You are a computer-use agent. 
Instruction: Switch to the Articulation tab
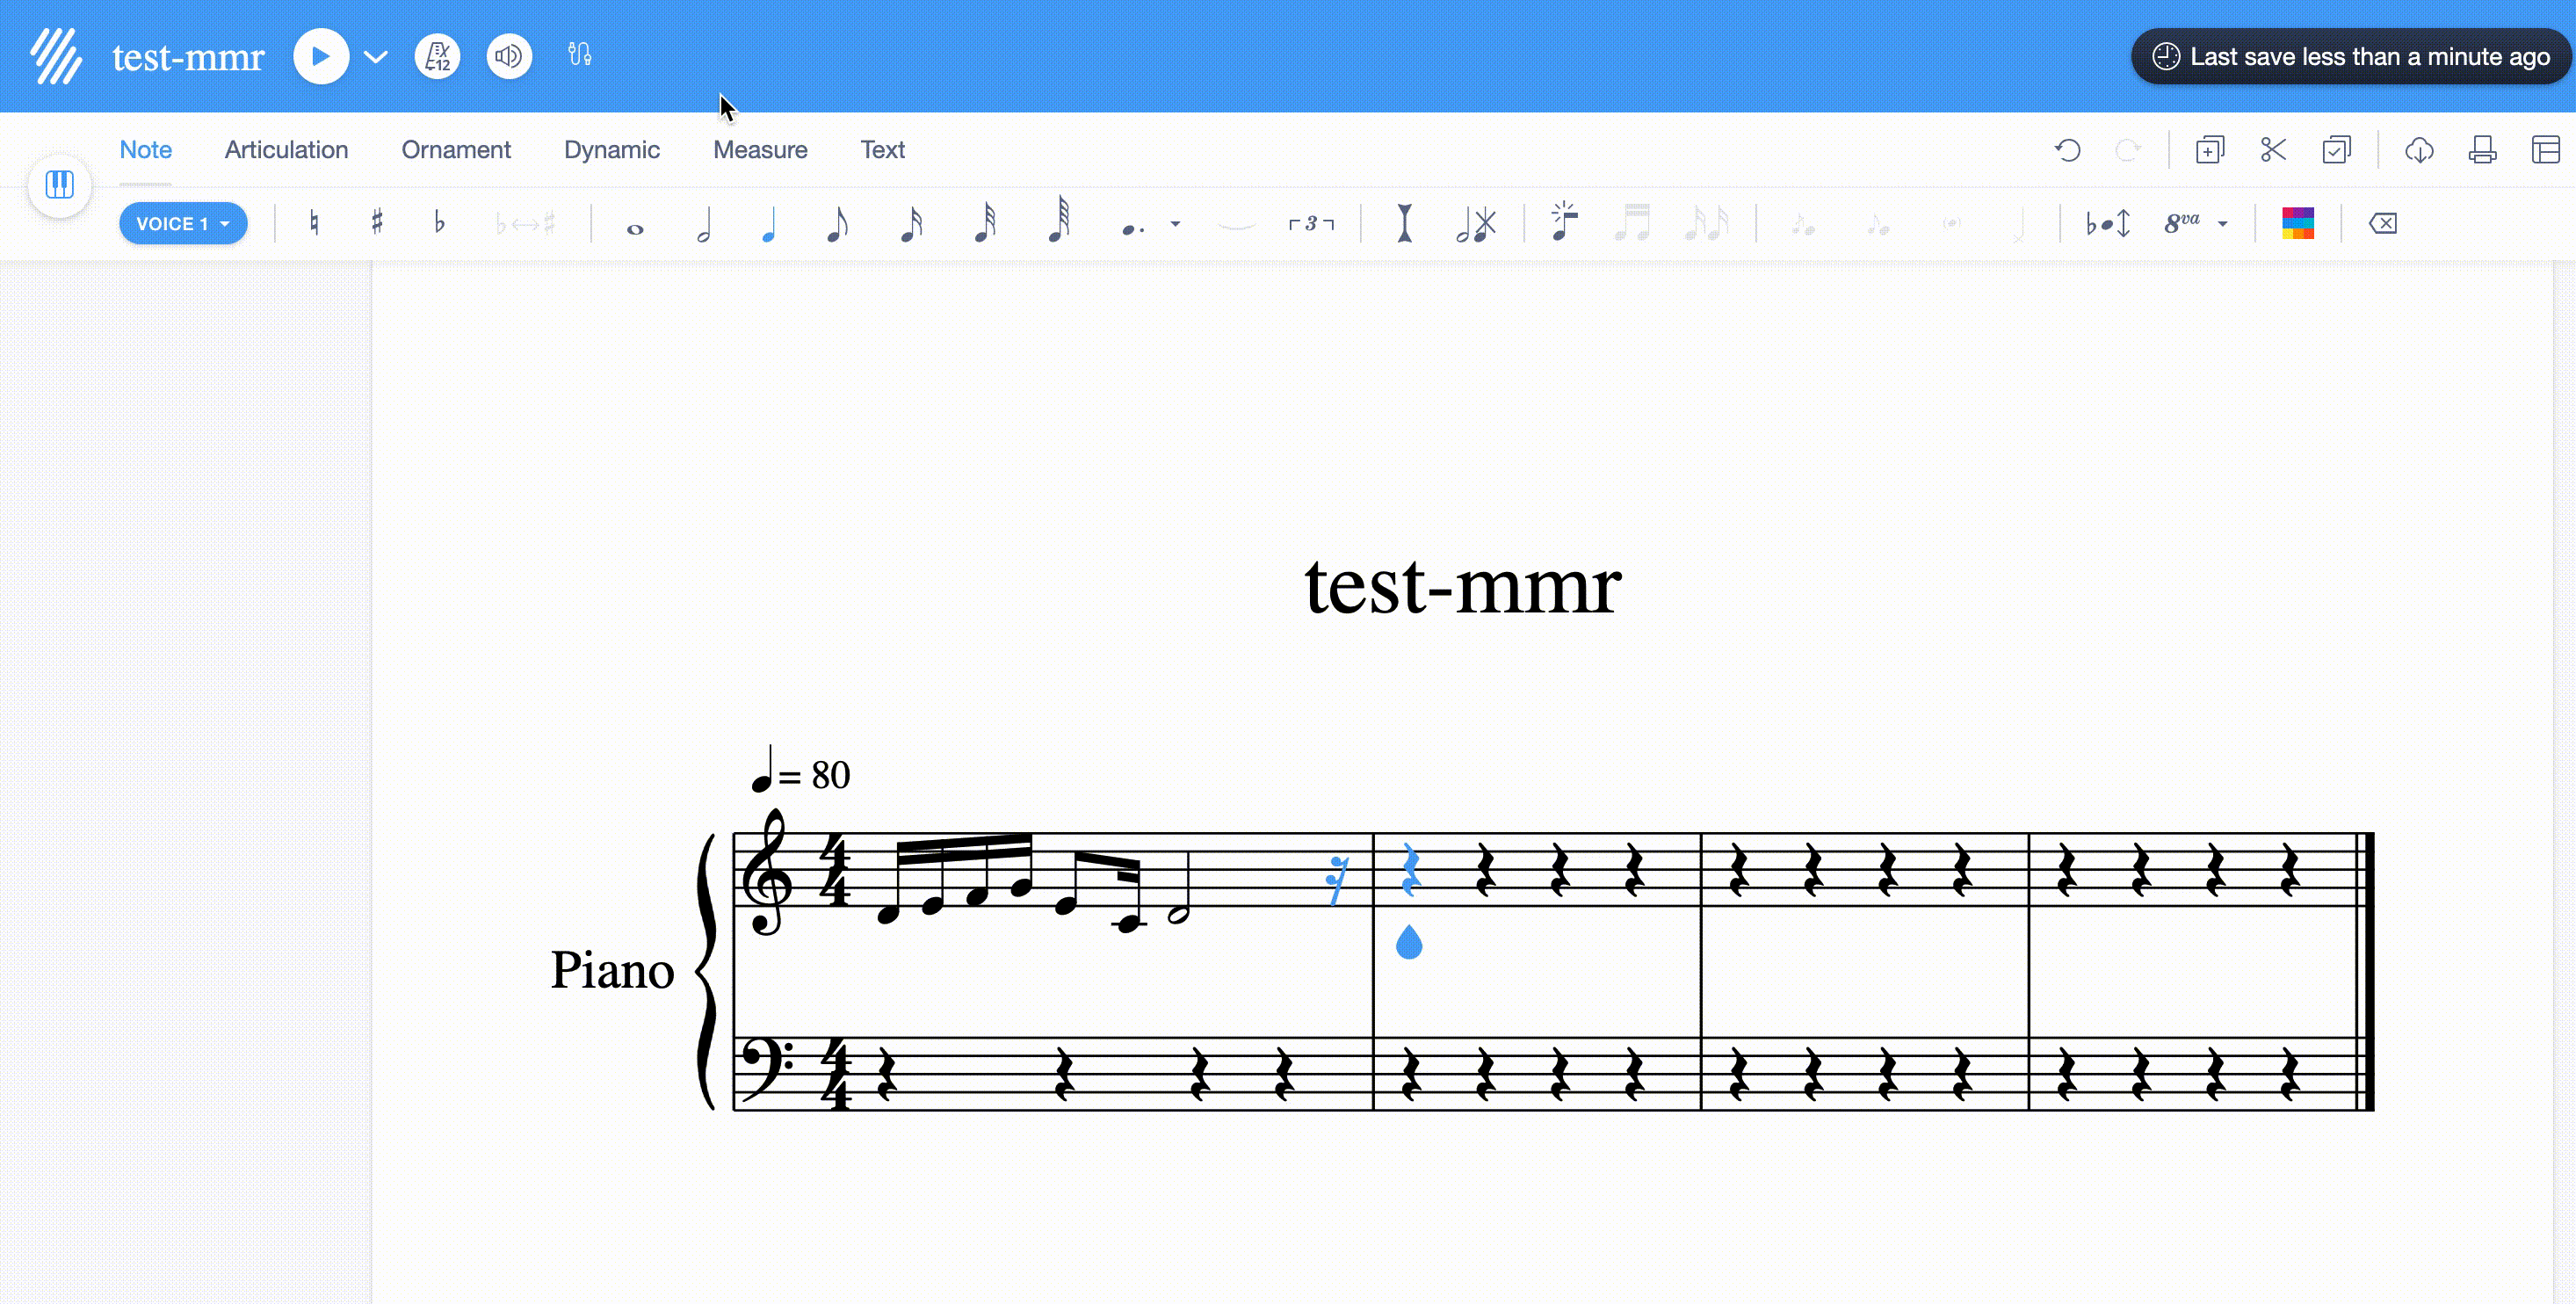pos(286,149)
